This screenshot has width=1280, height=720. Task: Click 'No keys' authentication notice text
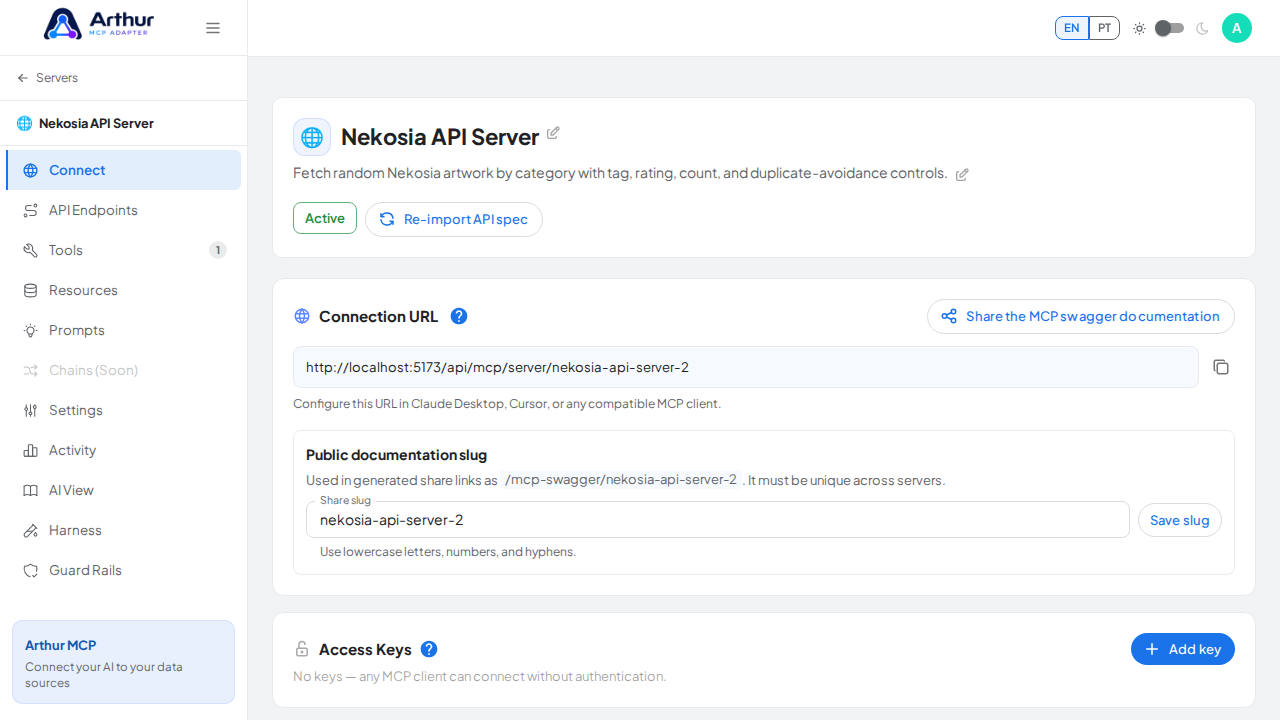tap(479, 676)
